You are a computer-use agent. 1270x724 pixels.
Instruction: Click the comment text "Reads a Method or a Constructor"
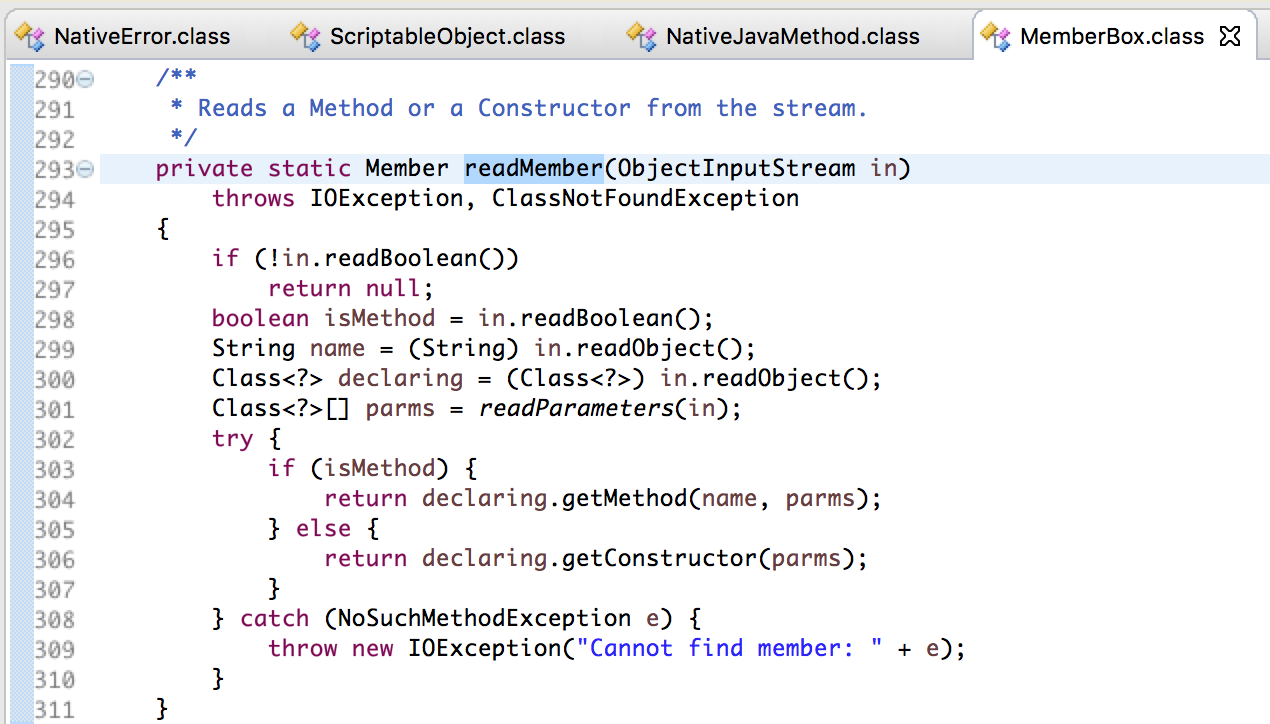[414, 108]
